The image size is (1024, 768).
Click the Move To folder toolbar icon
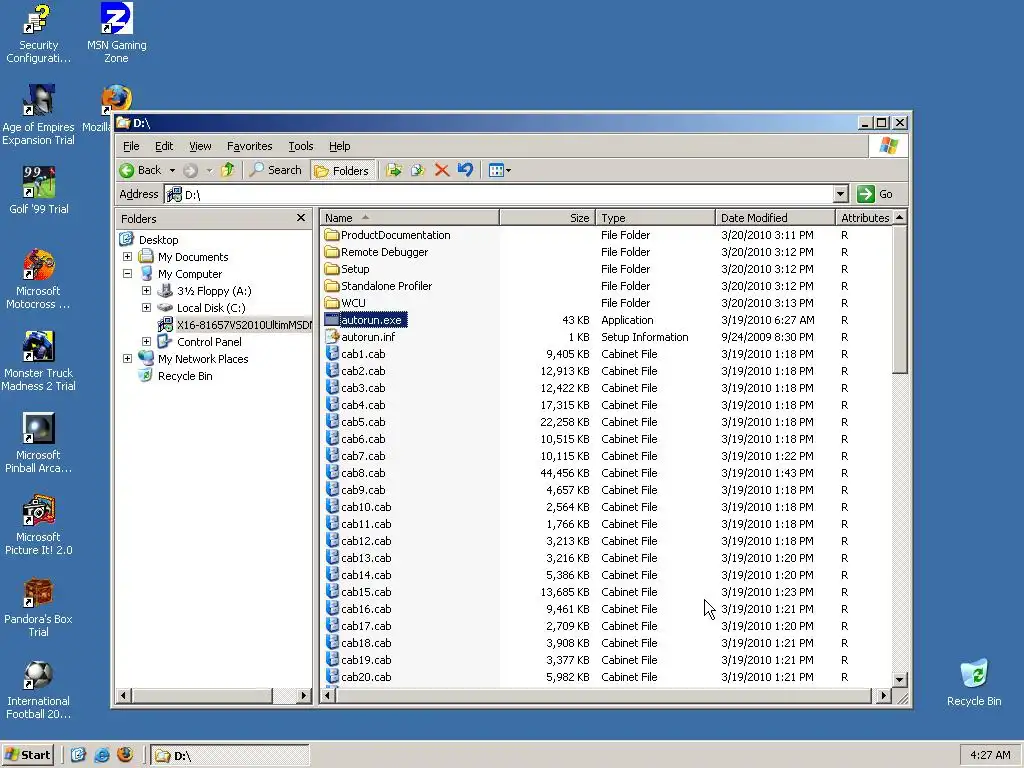(393, 170)
